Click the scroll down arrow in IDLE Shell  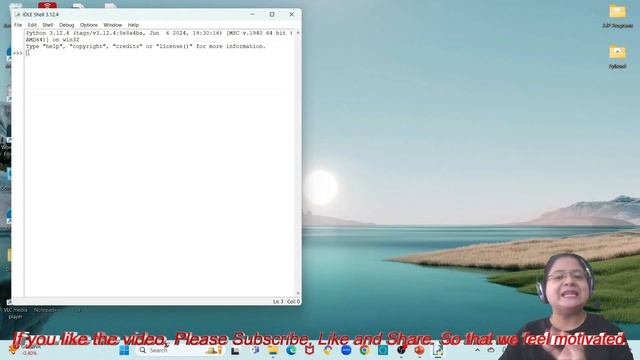pyautogui.click(x=298, y=293)
